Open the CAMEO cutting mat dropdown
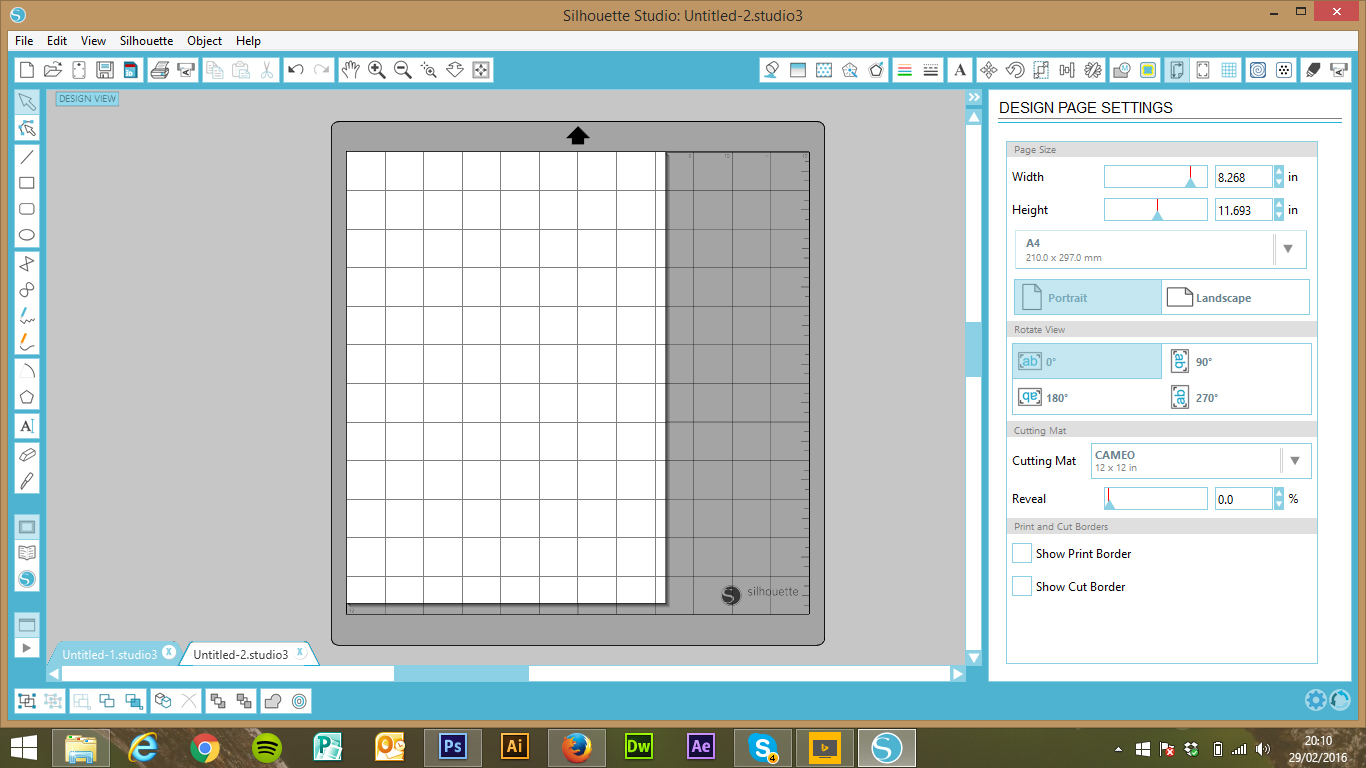 click(1297, 460)
